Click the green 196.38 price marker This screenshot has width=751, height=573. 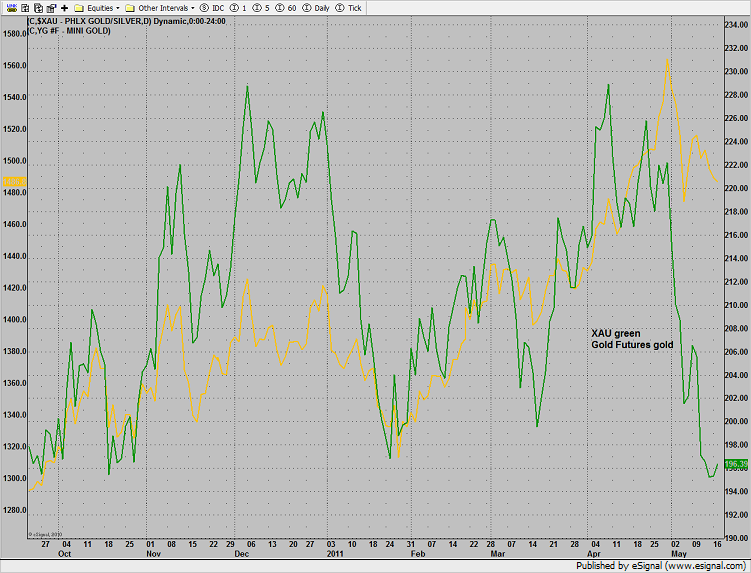(x=736, y=464)
